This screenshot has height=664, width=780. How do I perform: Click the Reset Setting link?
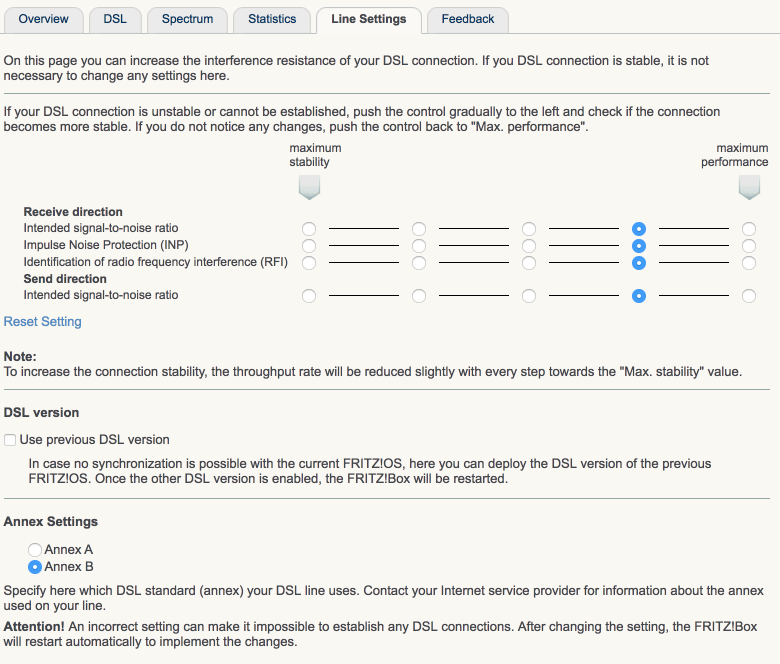pyautogui.click(x=43, y=322)
